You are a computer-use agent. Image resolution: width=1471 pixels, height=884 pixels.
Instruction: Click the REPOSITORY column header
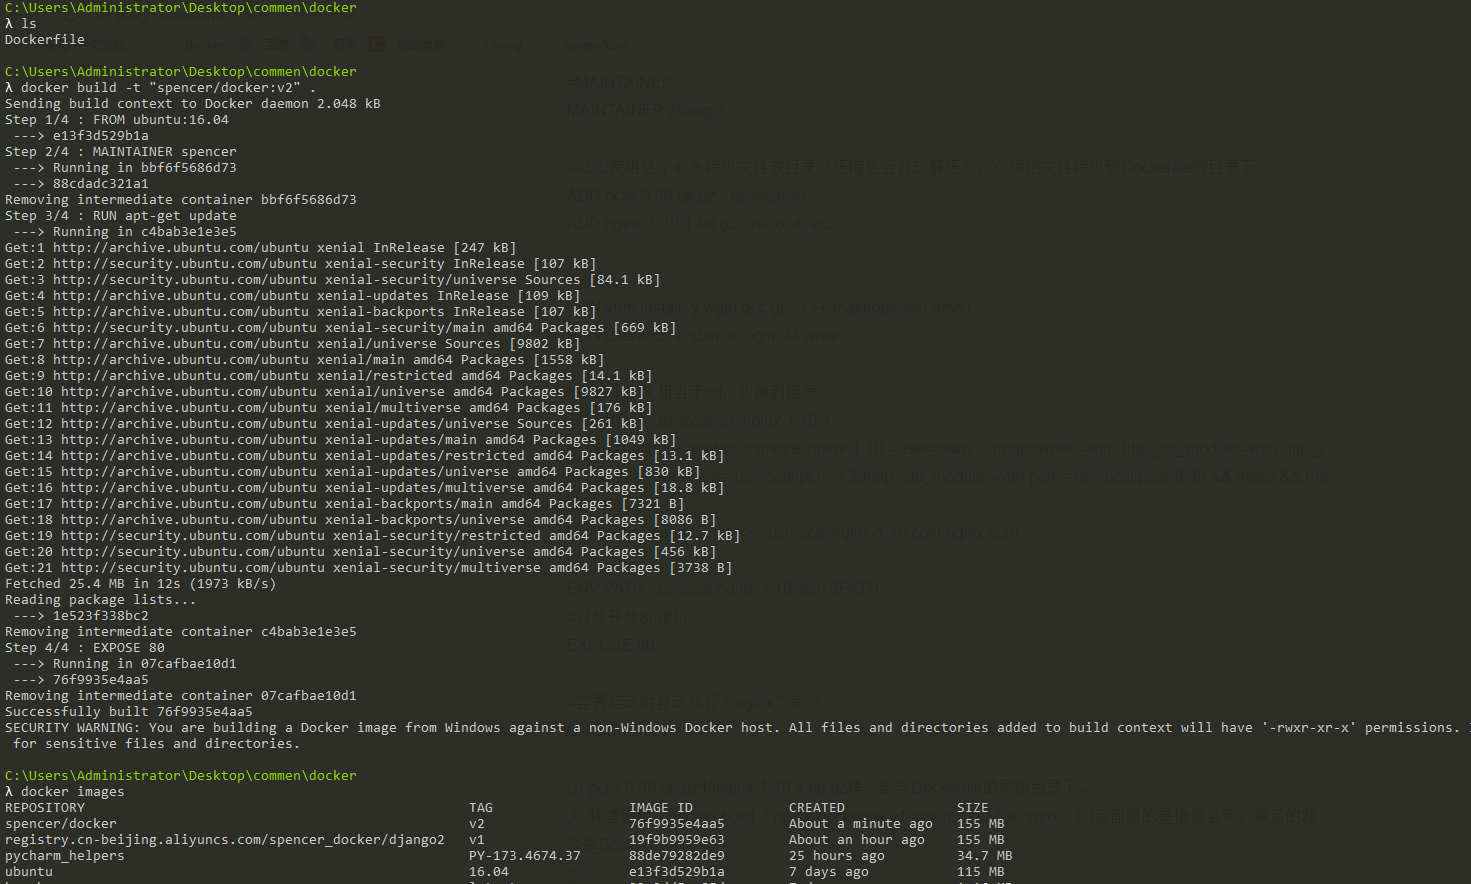(45, 808)
